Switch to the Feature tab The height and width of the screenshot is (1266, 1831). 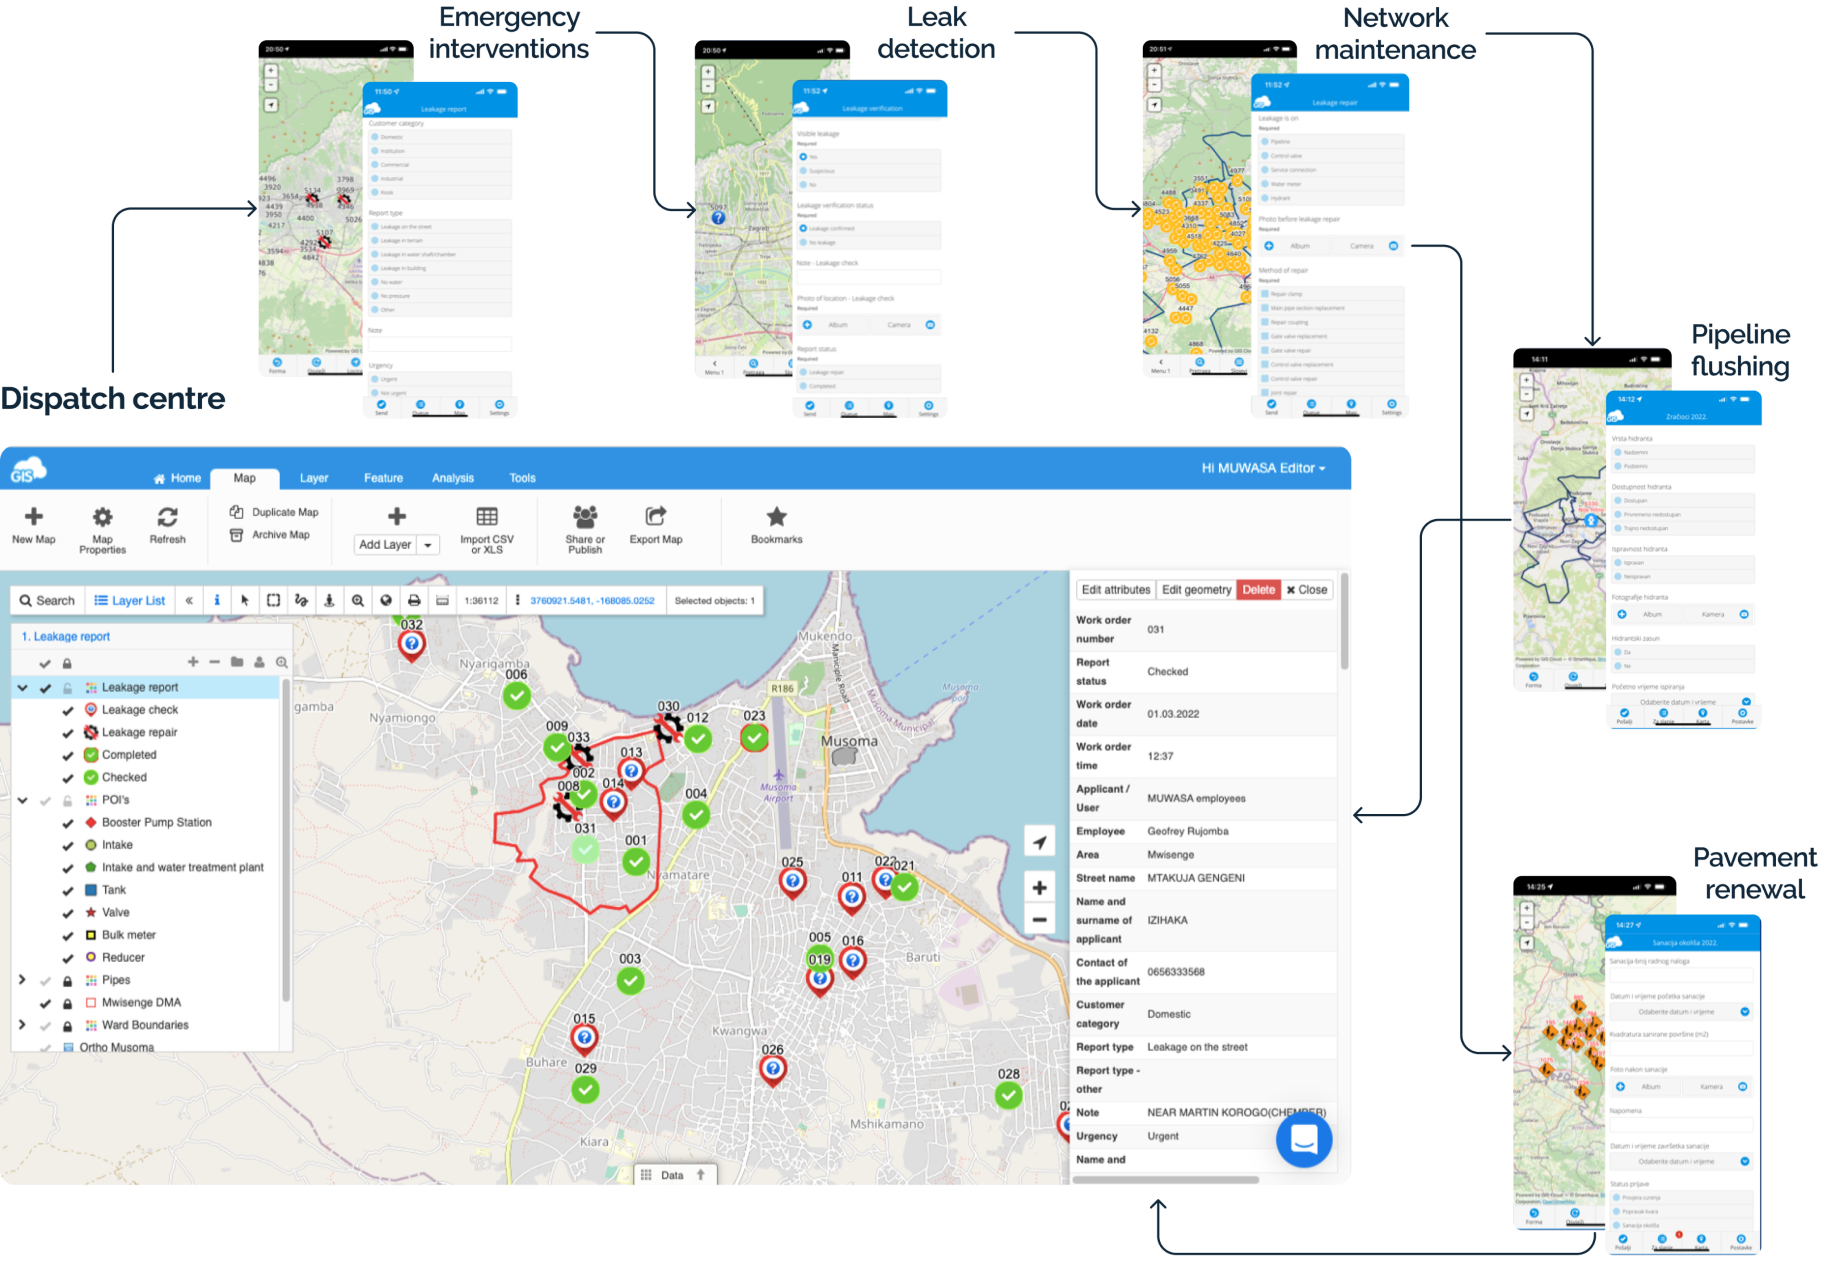point(383,478)
